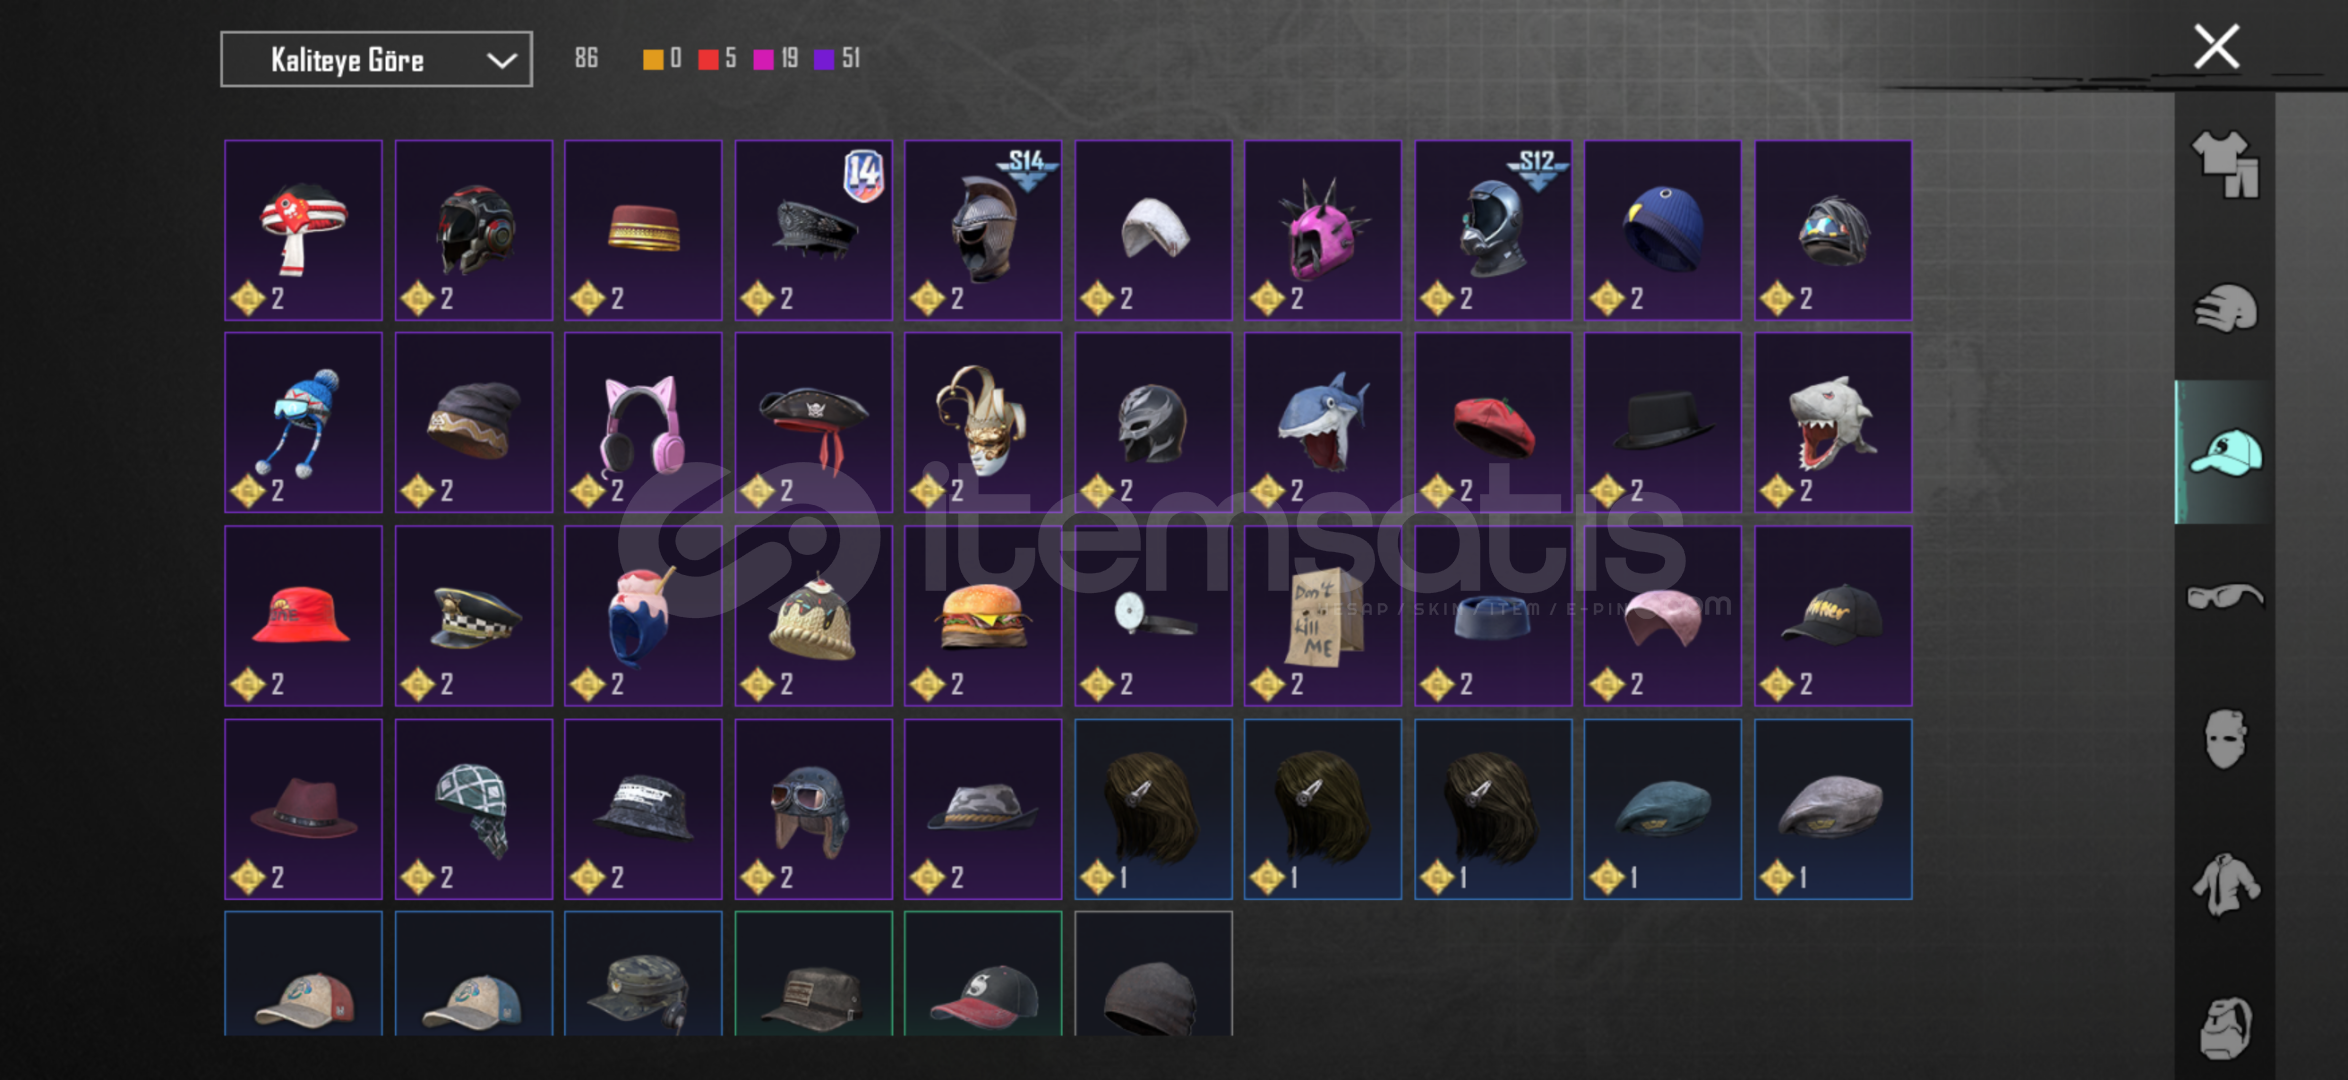The image size is (2348, 1080).
Task: Select the backpack category icon
Action: (x=2226, y=1027)
